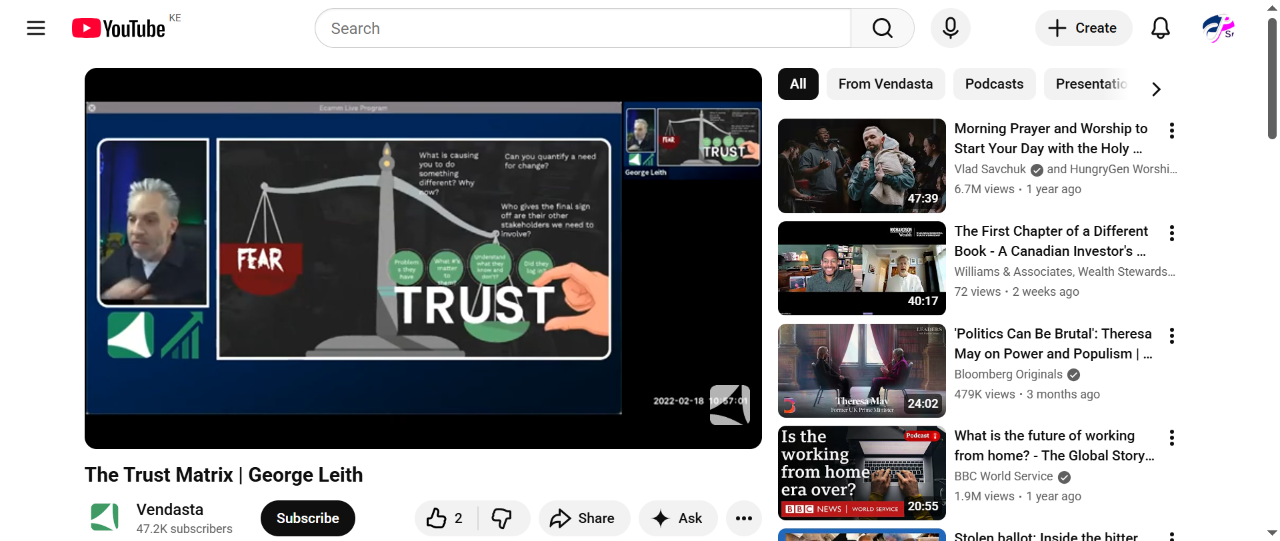Select the From Vendasta chip
Viewport: 1280px width, 541px height.
click(886, 84)
